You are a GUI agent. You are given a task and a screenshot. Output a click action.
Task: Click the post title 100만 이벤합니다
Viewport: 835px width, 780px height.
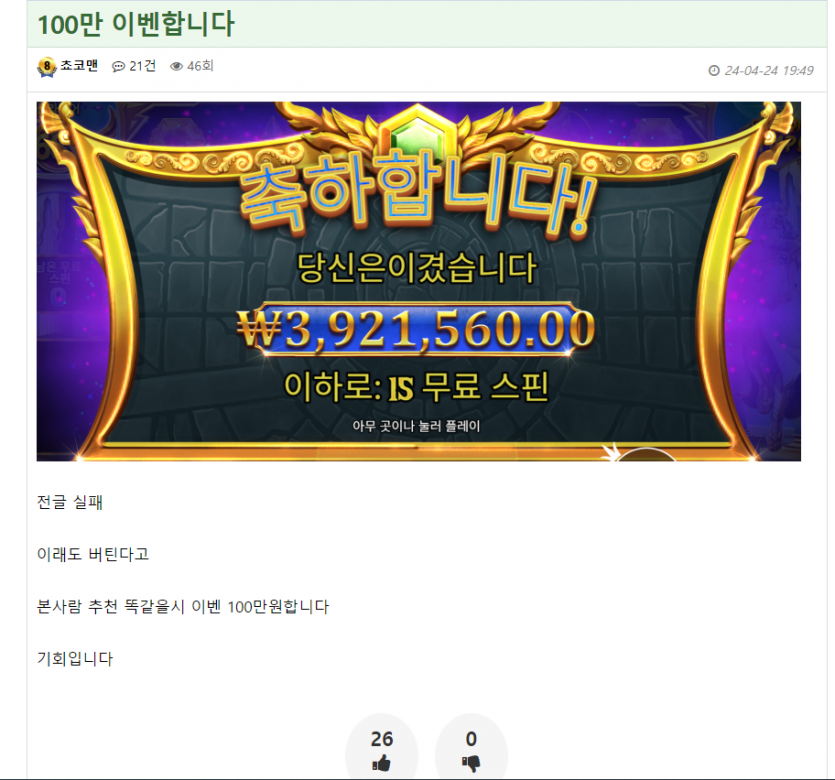pyautogui.click(x=136, y=24)
